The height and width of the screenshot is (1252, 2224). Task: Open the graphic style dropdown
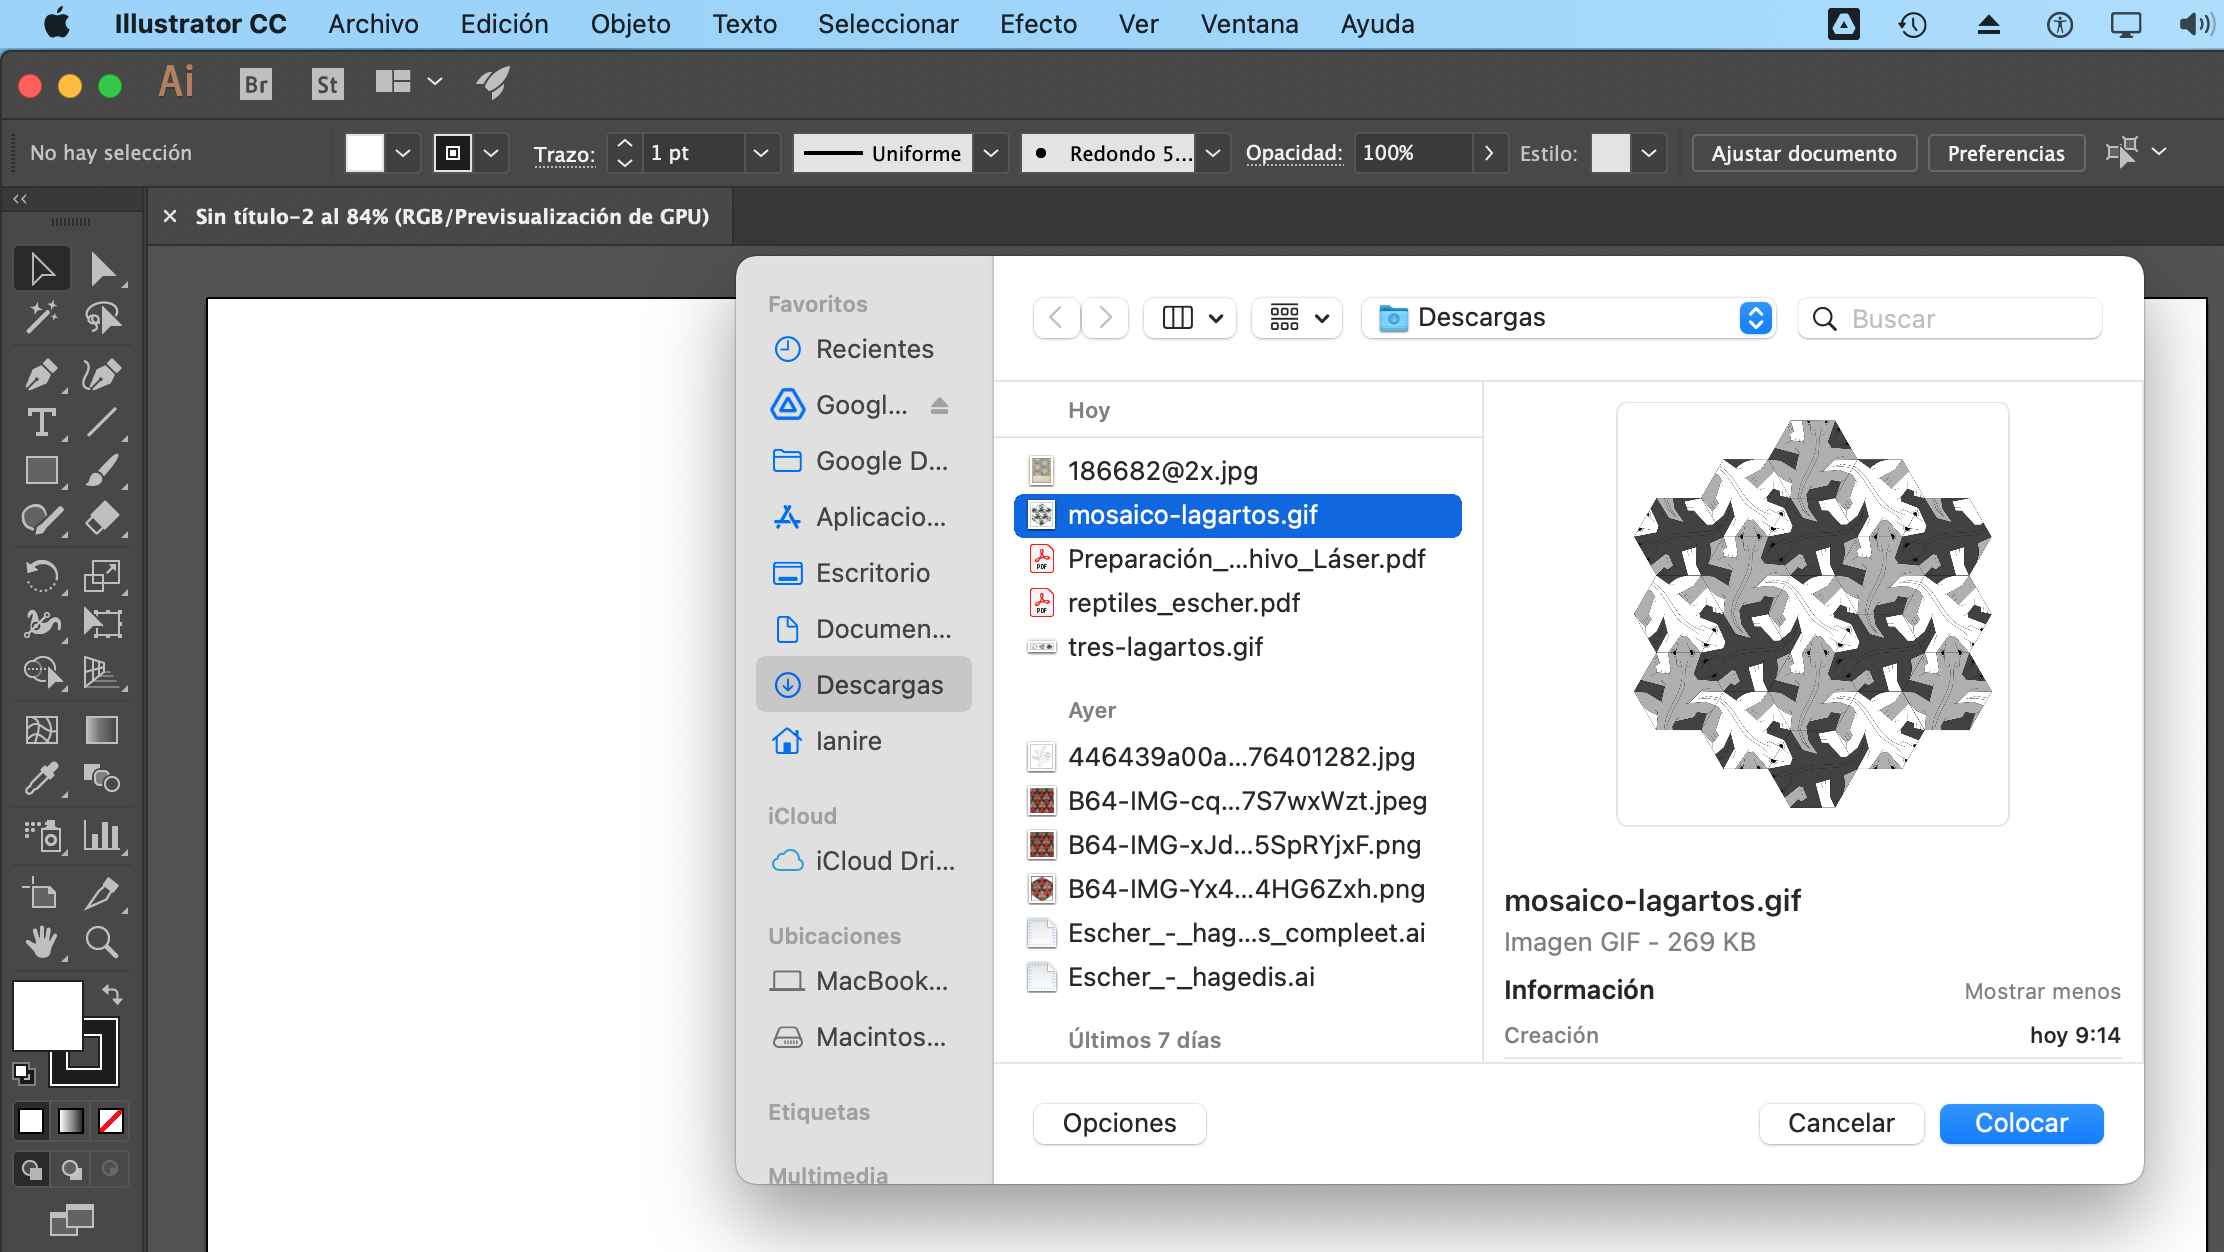[1649, 153]
